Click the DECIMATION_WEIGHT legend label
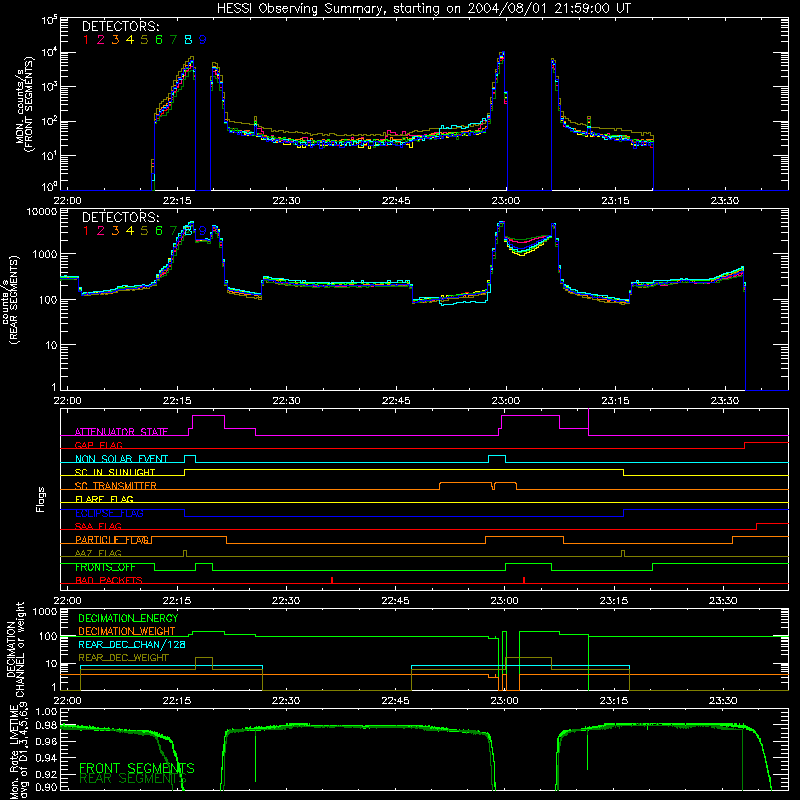The width and height of the screenshot is (800, 800). point(127,632)
